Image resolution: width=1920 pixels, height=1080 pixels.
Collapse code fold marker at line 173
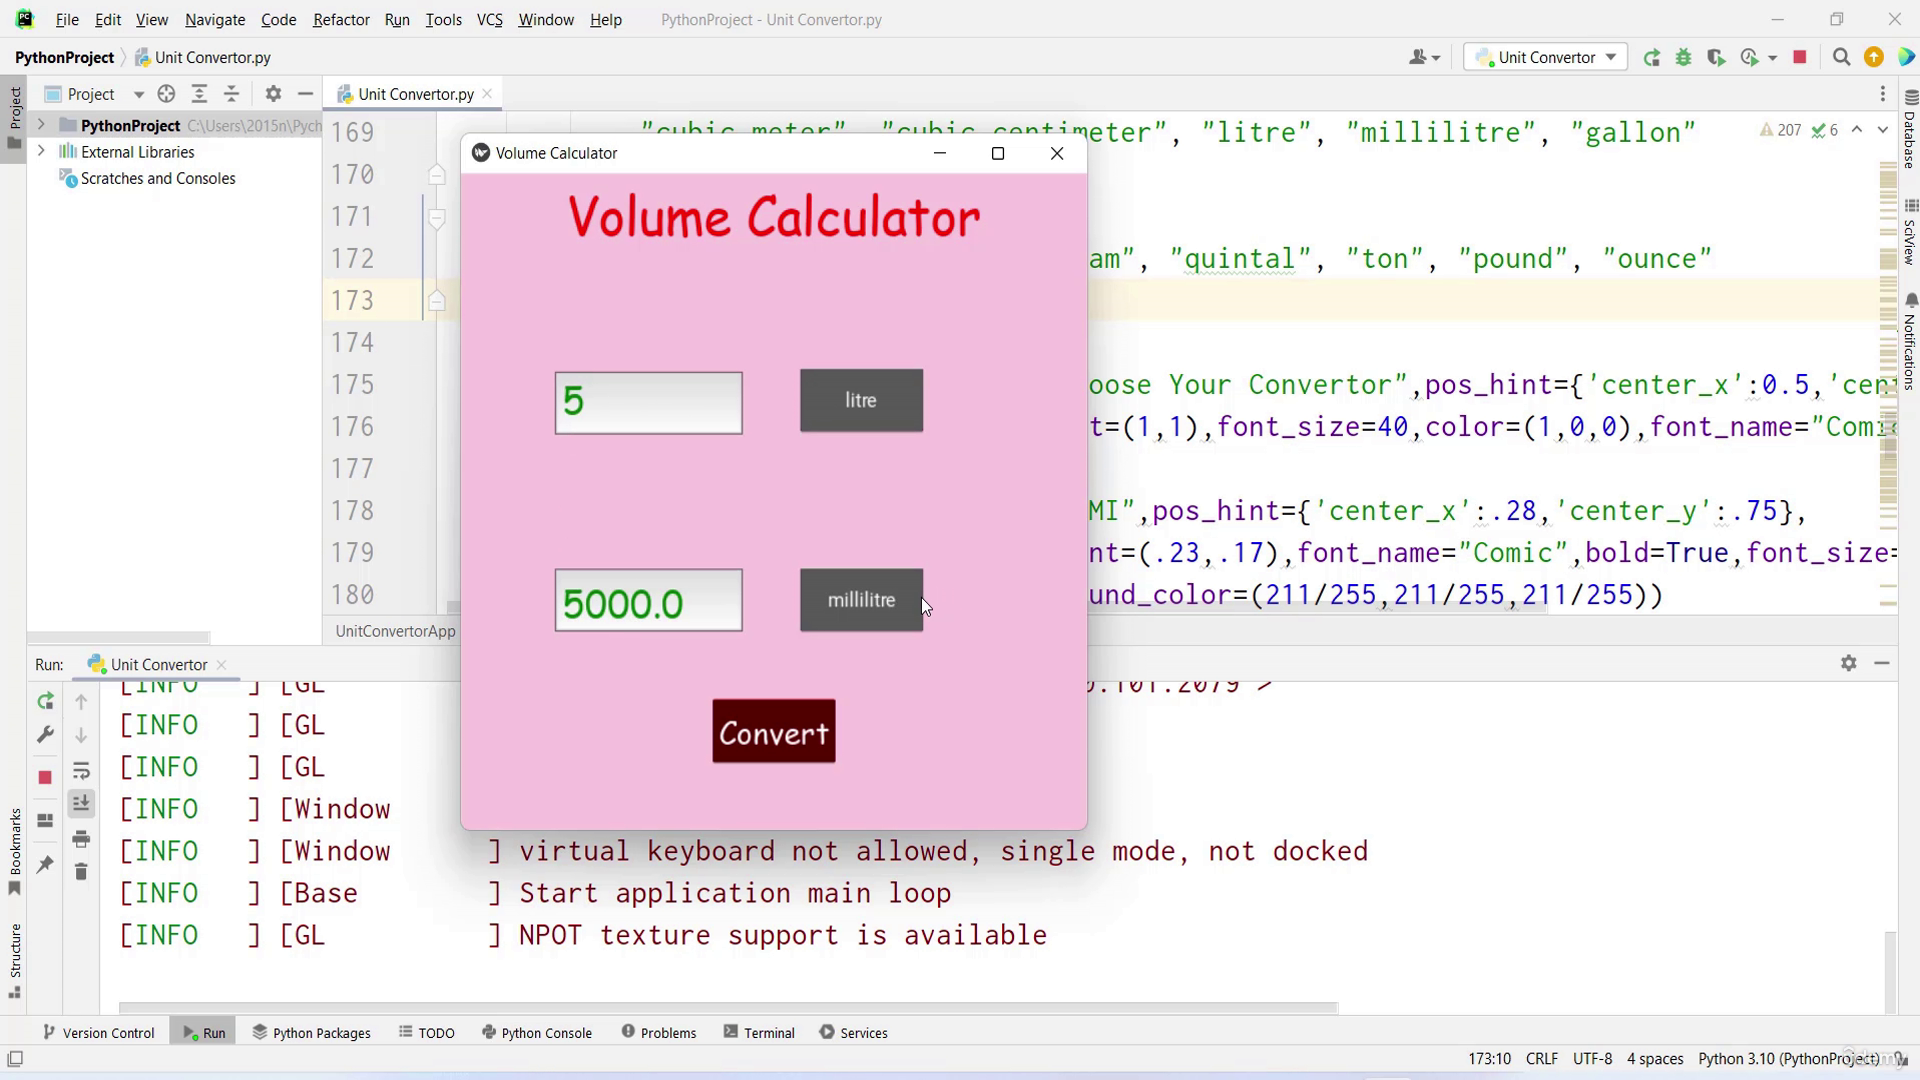point(437,300)
